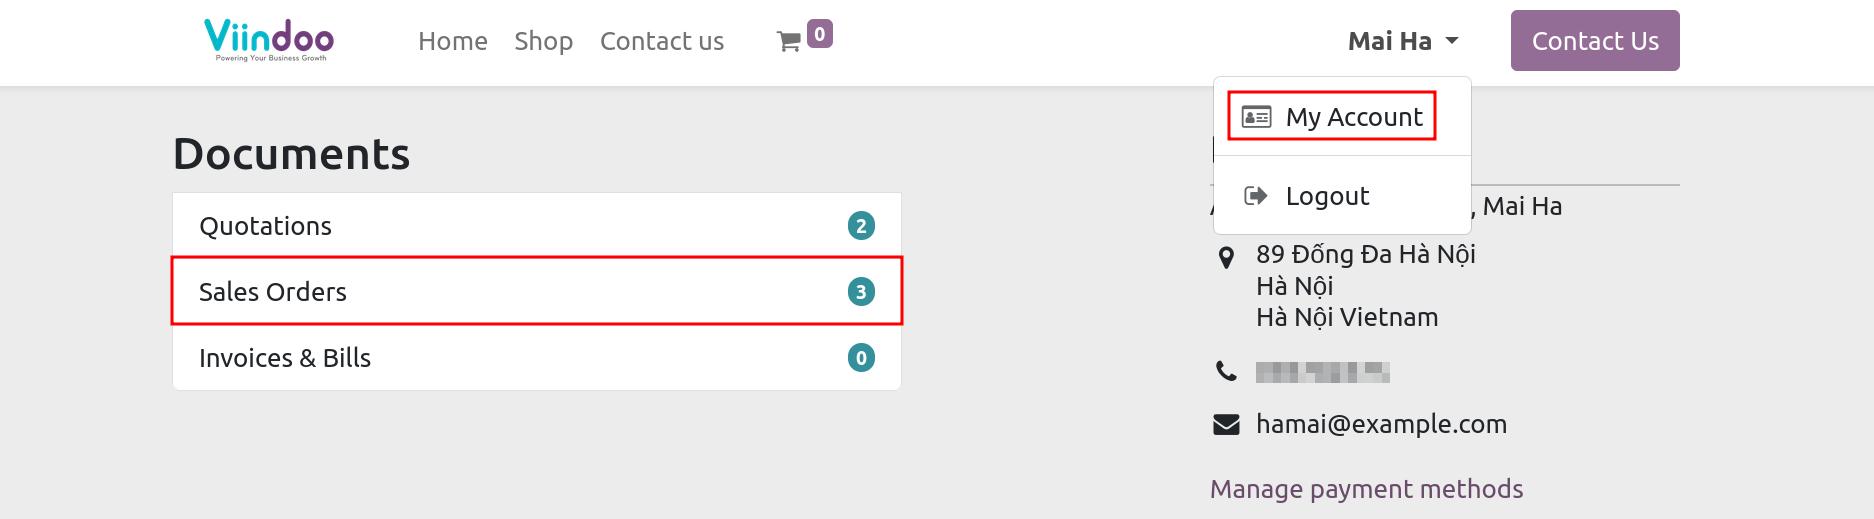
Task: Click the purple Contact Us button
Action: (1595, 41)
